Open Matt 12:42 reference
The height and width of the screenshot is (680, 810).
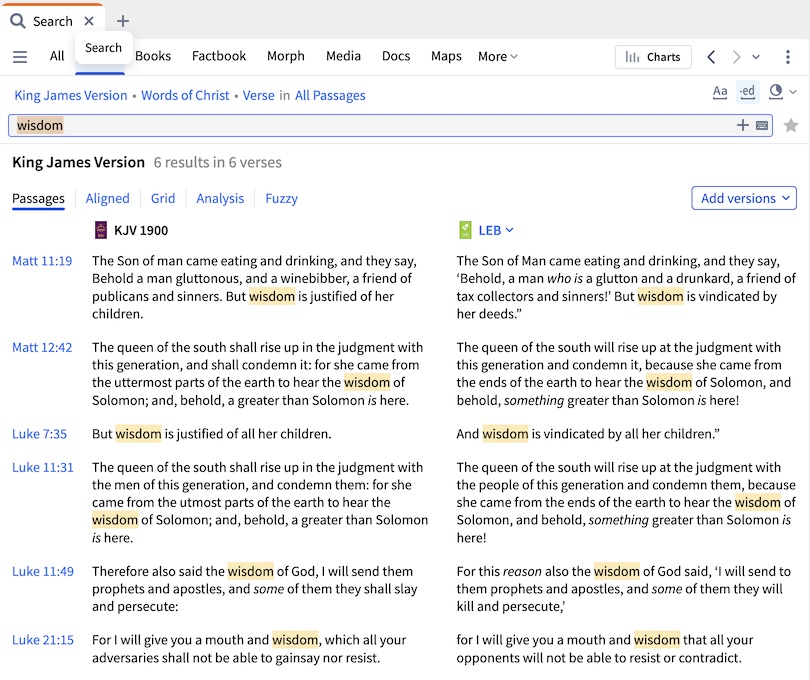(42, 347)
